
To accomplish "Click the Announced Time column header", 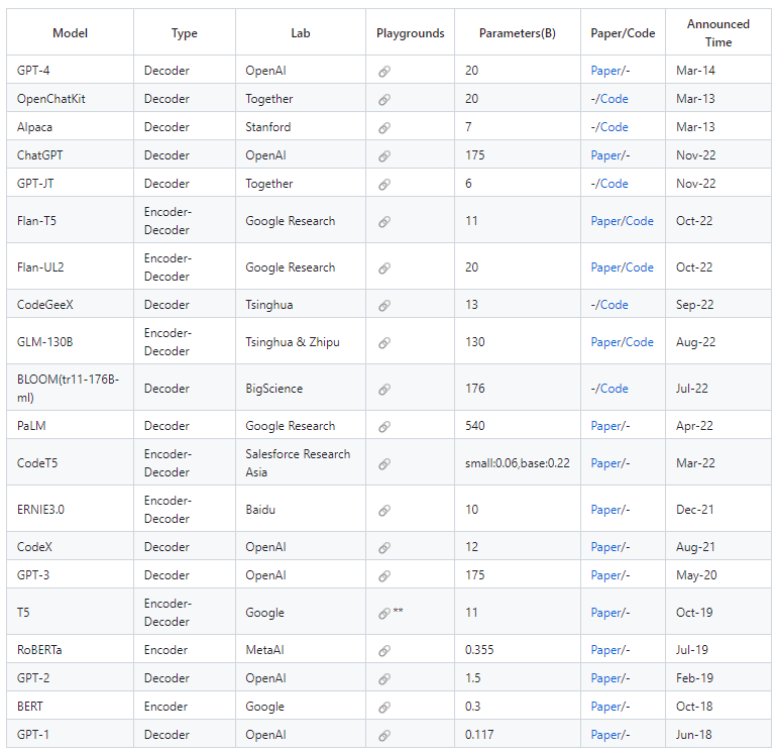I will click(717, 33).
